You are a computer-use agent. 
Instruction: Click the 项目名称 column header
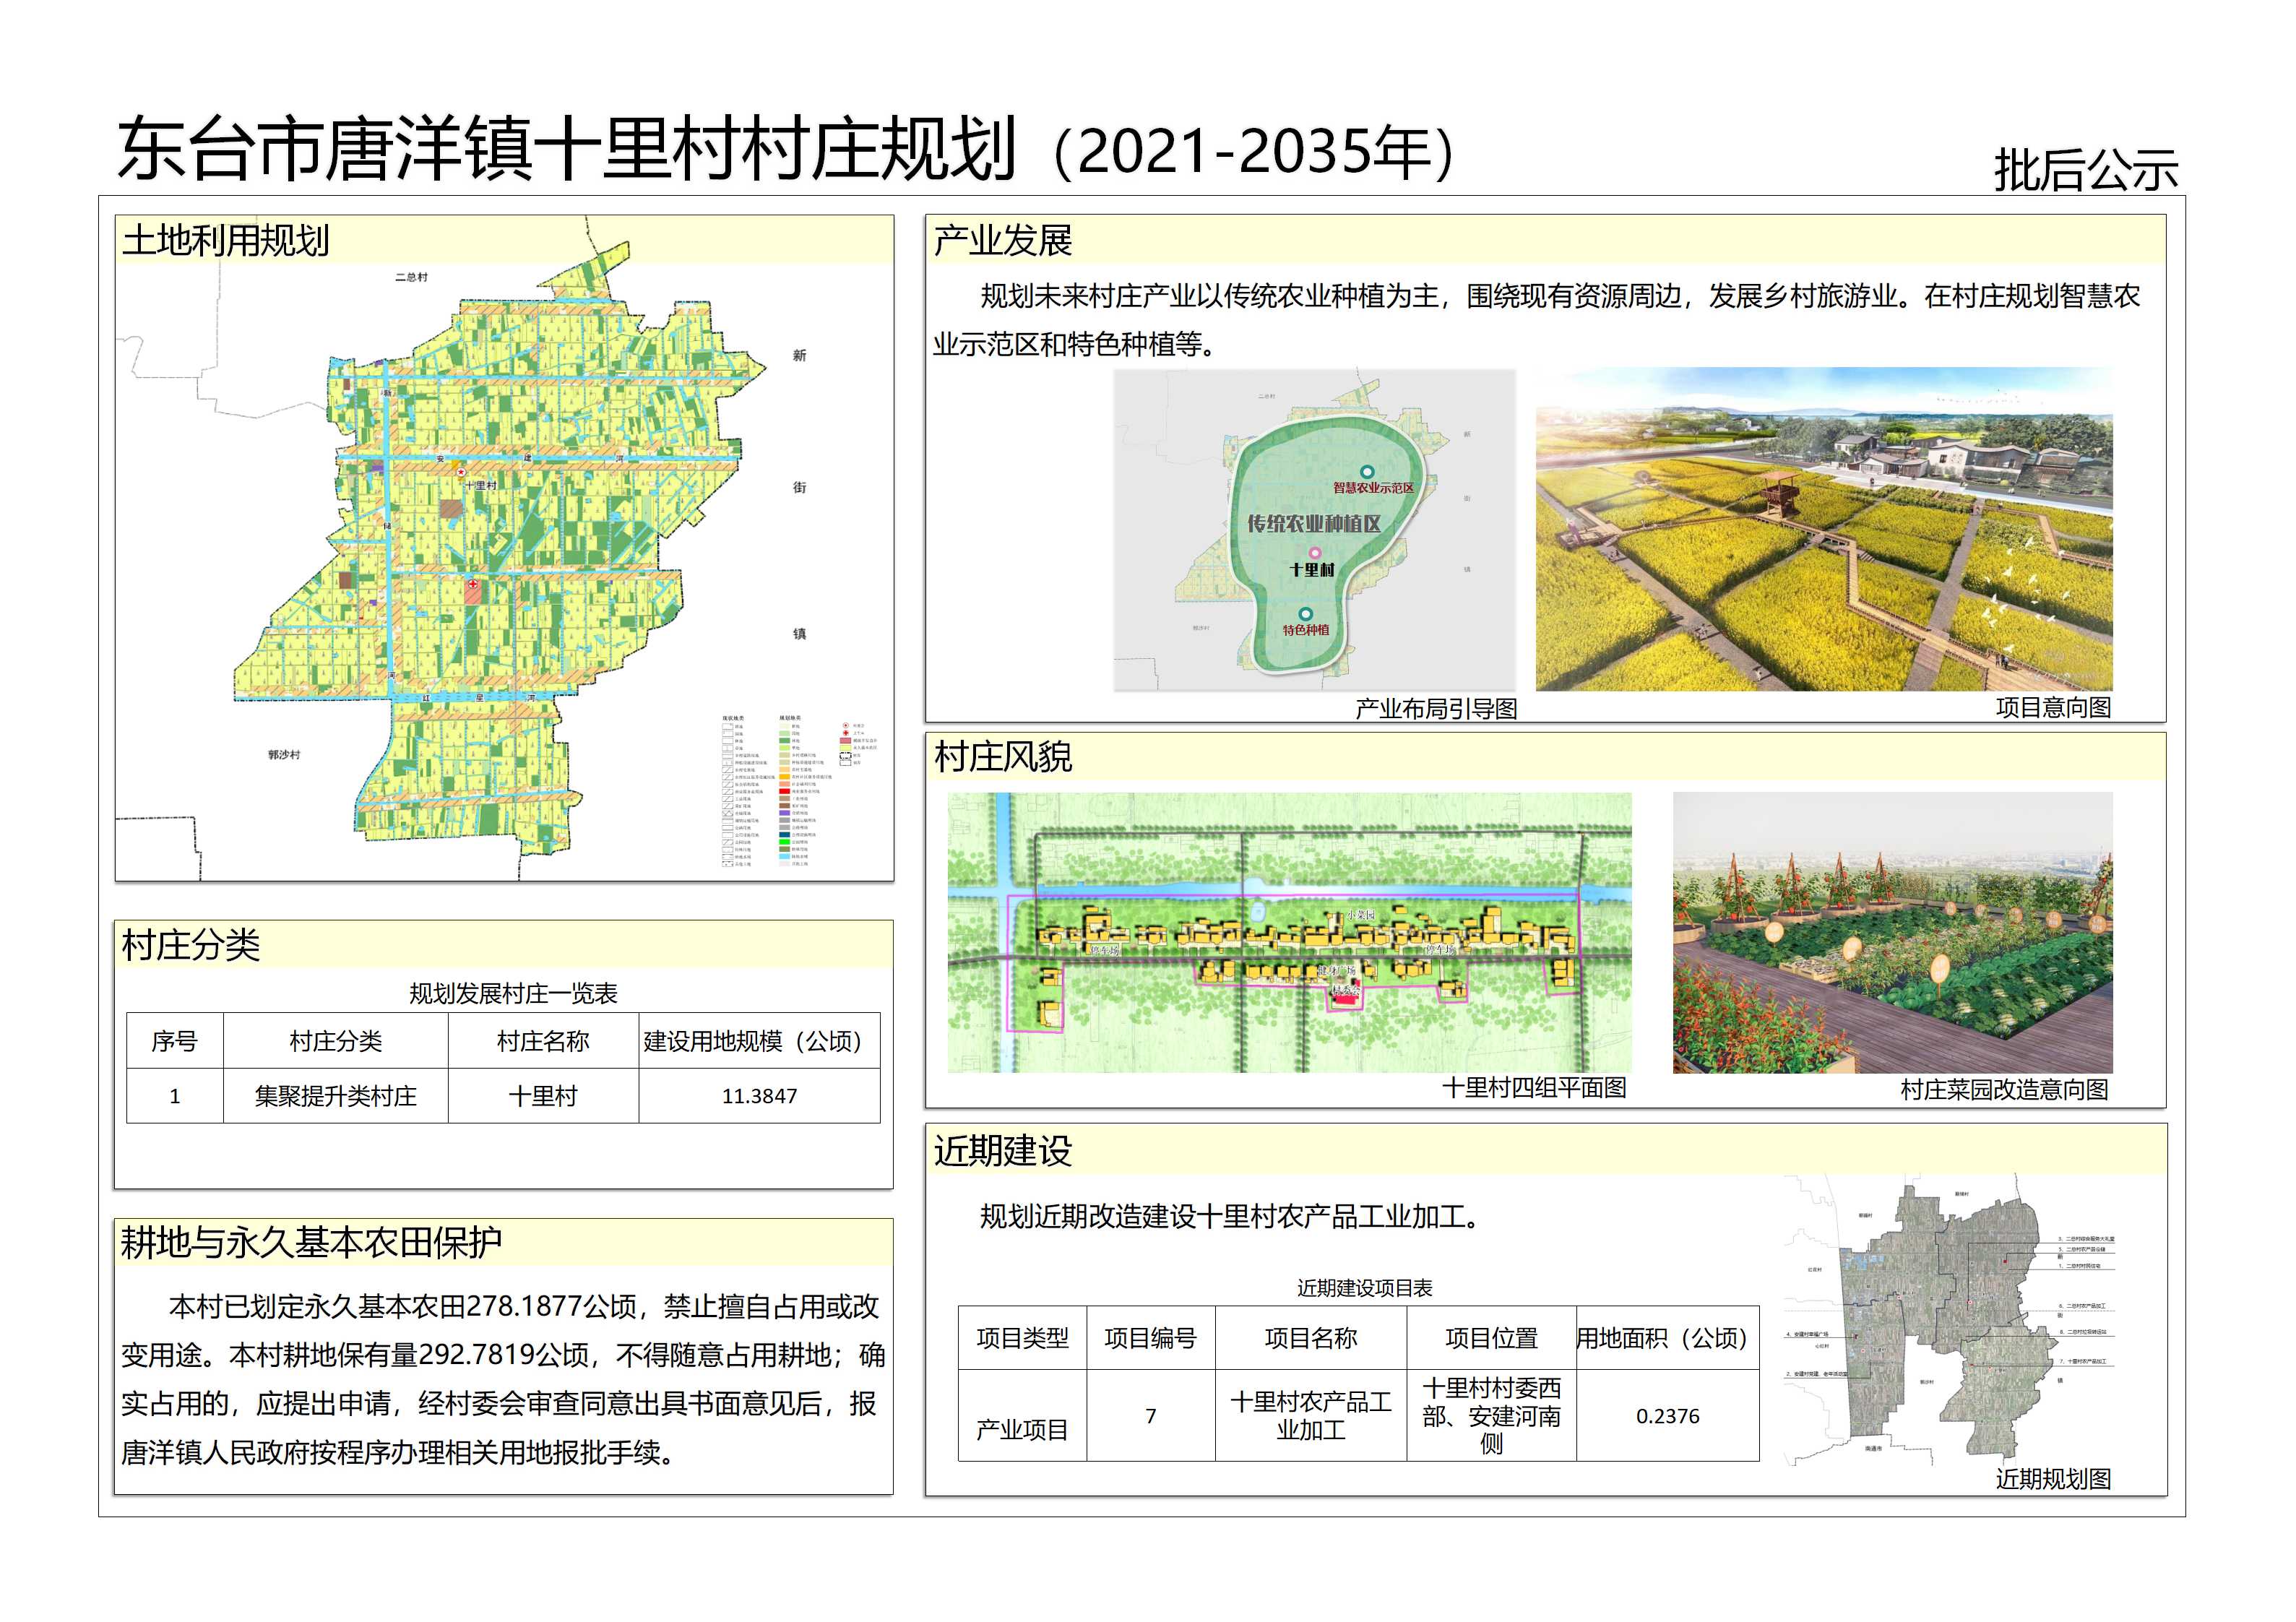point(1311,1338)
